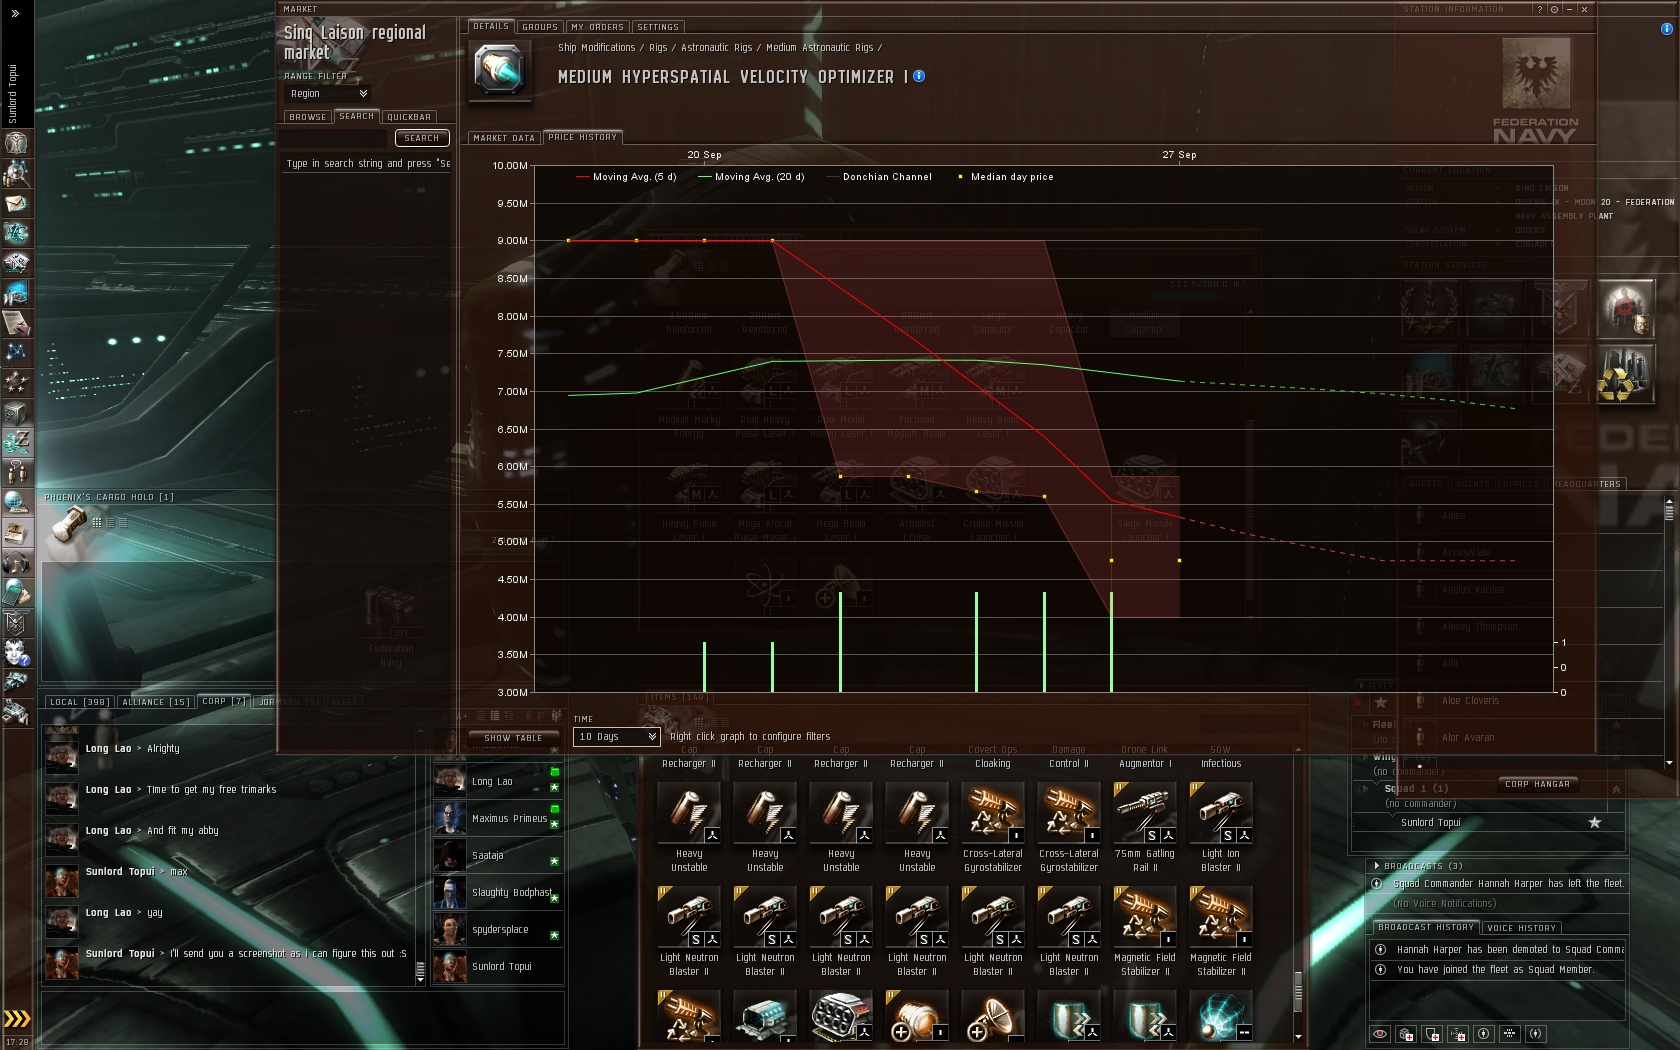Image resolution: width=1680 pixels, height=1050 pixels.
Task: Open the My Orders tab
Action: [598, 27]
